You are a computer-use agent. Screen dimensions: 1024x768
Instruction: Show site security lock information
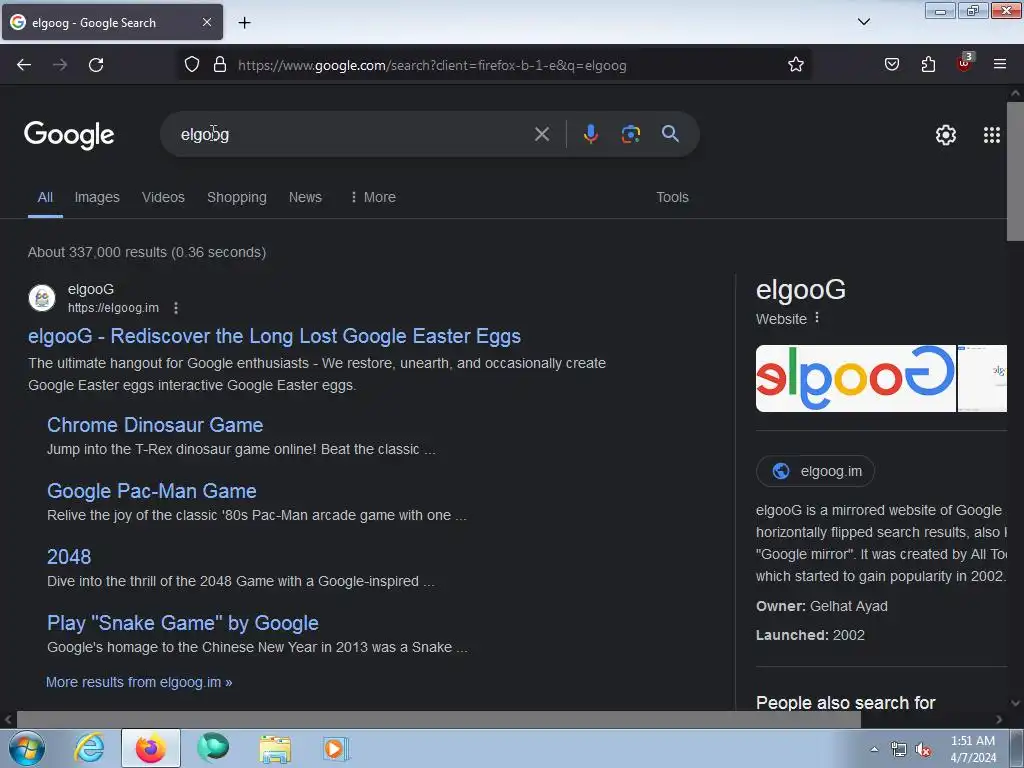point(220,65)
